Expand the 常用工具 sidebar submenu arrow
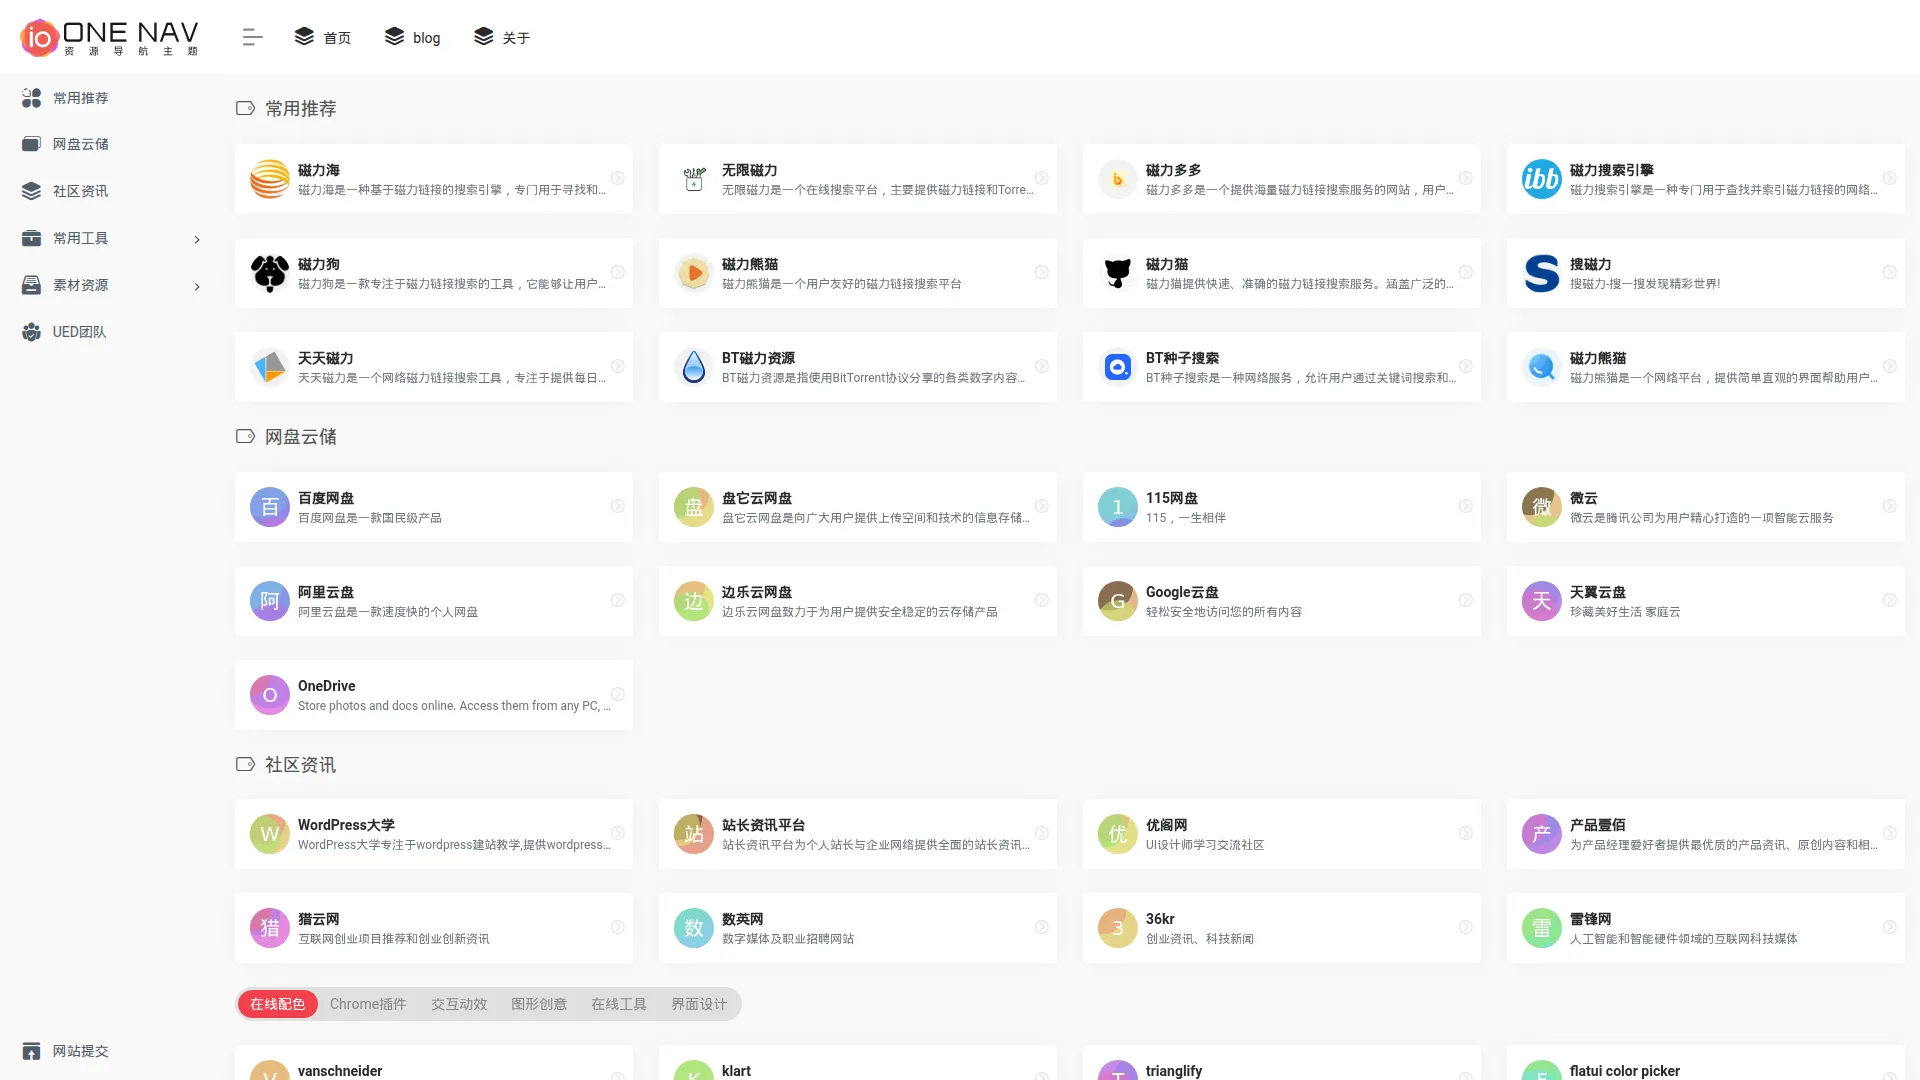The width and height of the screenshot is (1920, 1080). pyautogui.click(x=197, y=239)
